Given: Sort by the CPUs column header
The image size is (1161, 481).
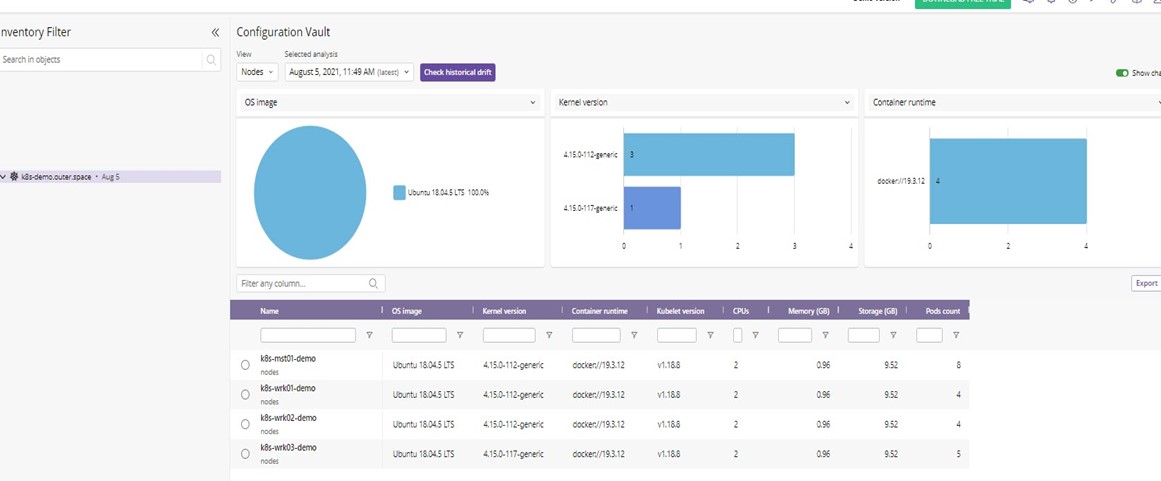Looking at the screenshot, I should 740,312.
